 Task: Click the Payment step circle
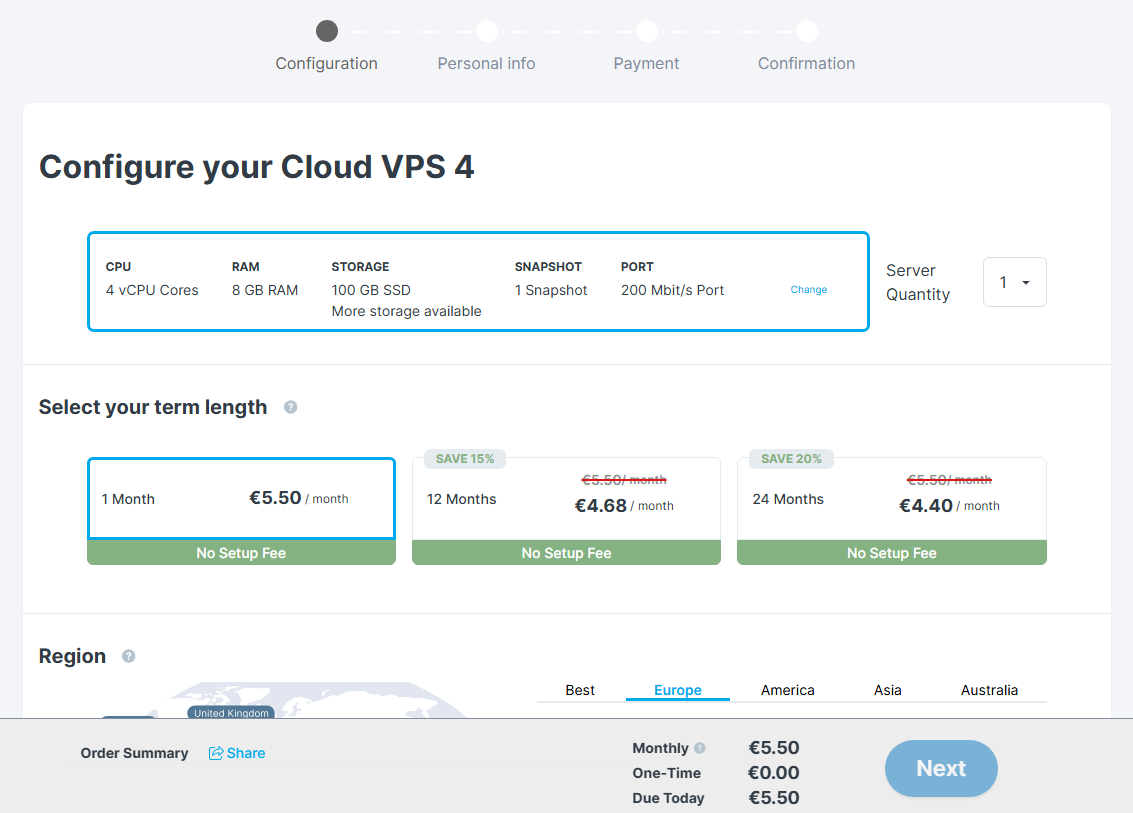[647, 31]
